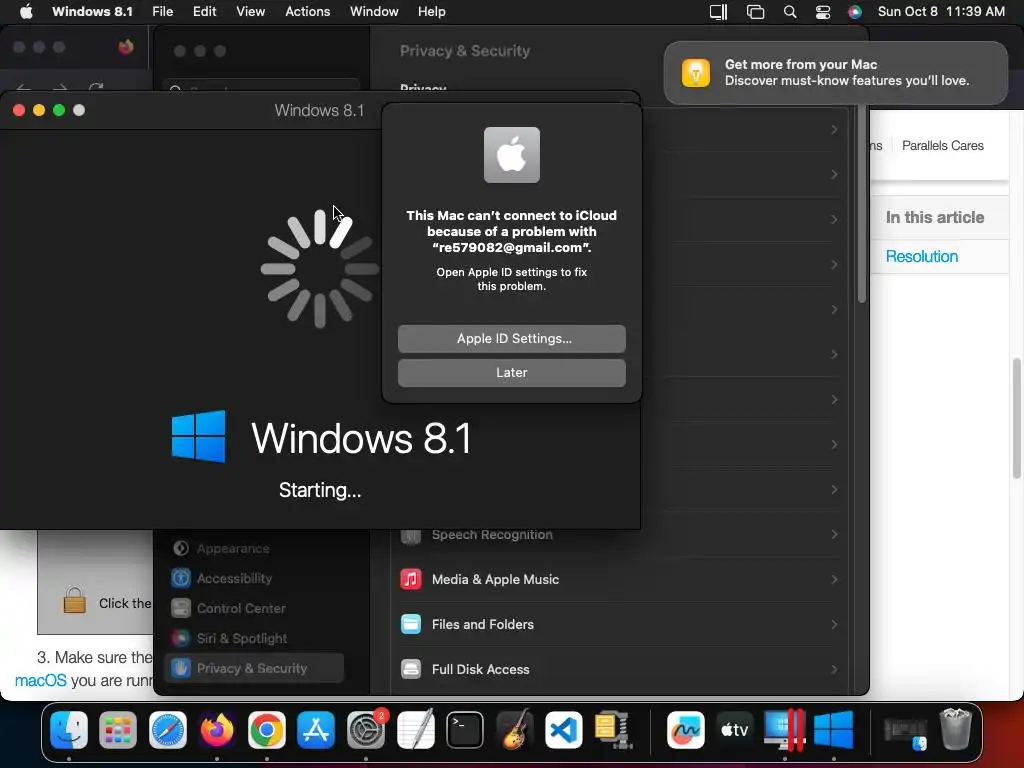Open the Edit menu

click(204, 11)
